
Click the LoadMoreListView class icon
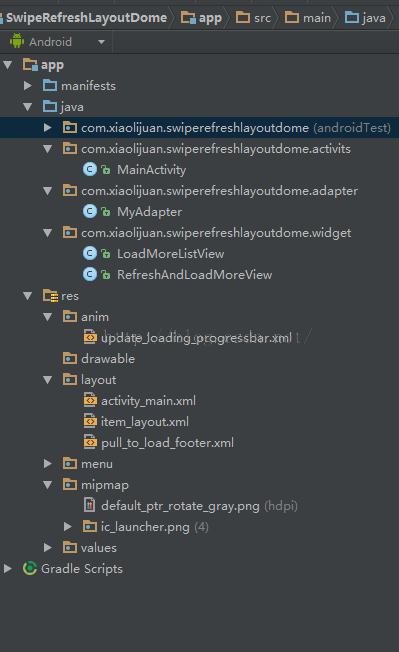click(x=90, y=254)
